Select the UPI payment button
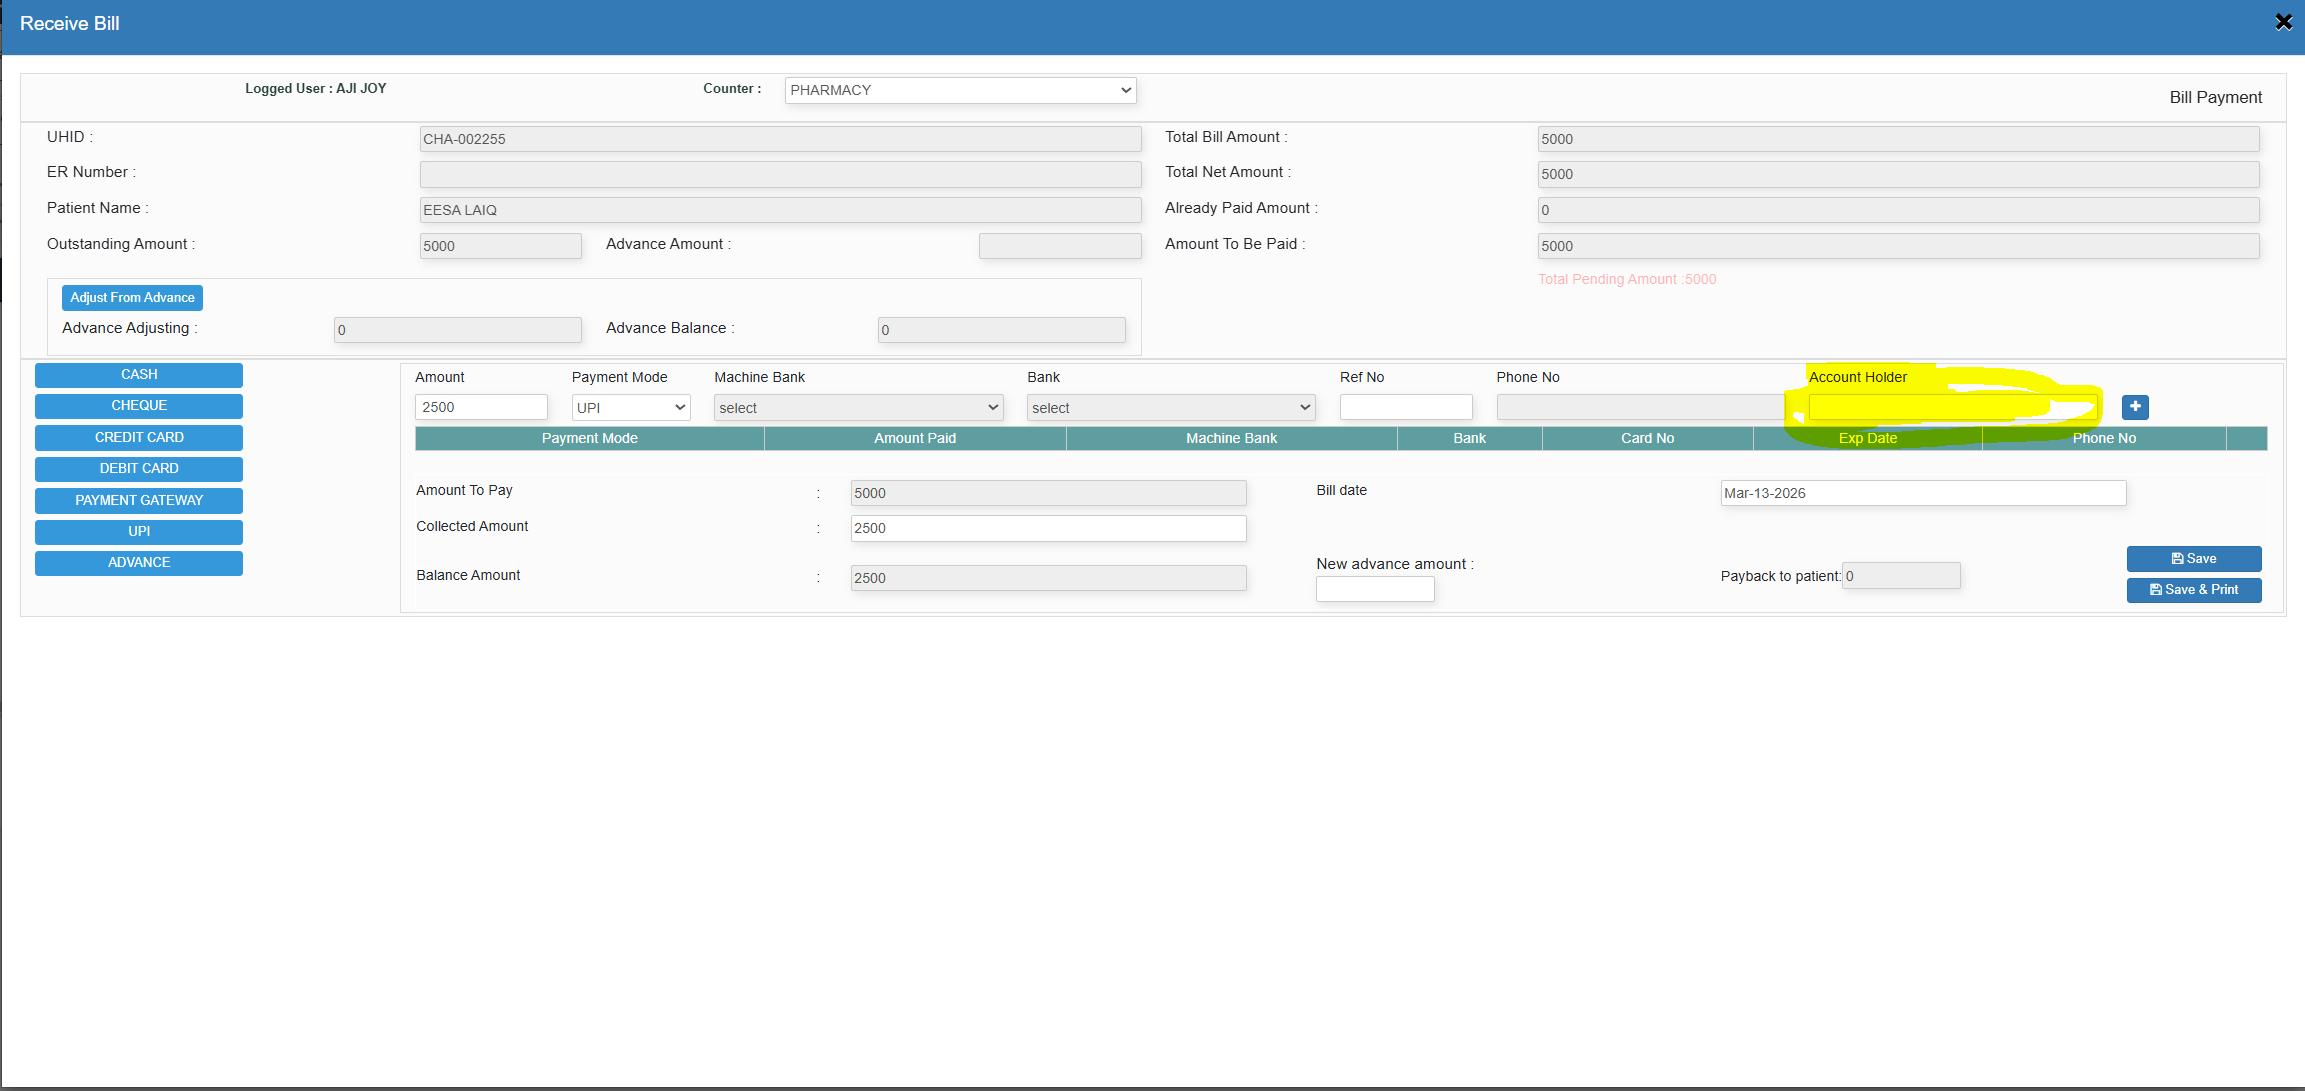The width and height of the screenshot is (2305, 1091). click(x=139, y=532)
